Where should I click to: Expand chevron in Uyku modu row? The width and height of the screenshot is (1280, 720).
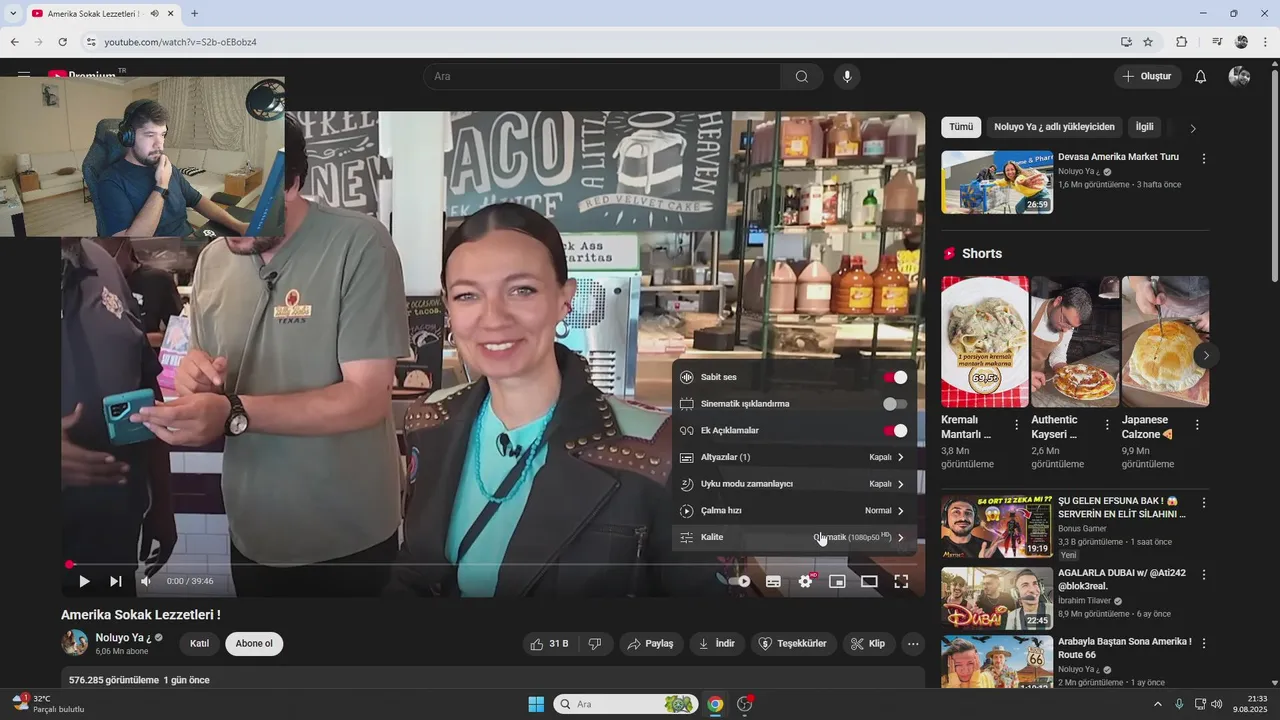[x=901, y=484]
